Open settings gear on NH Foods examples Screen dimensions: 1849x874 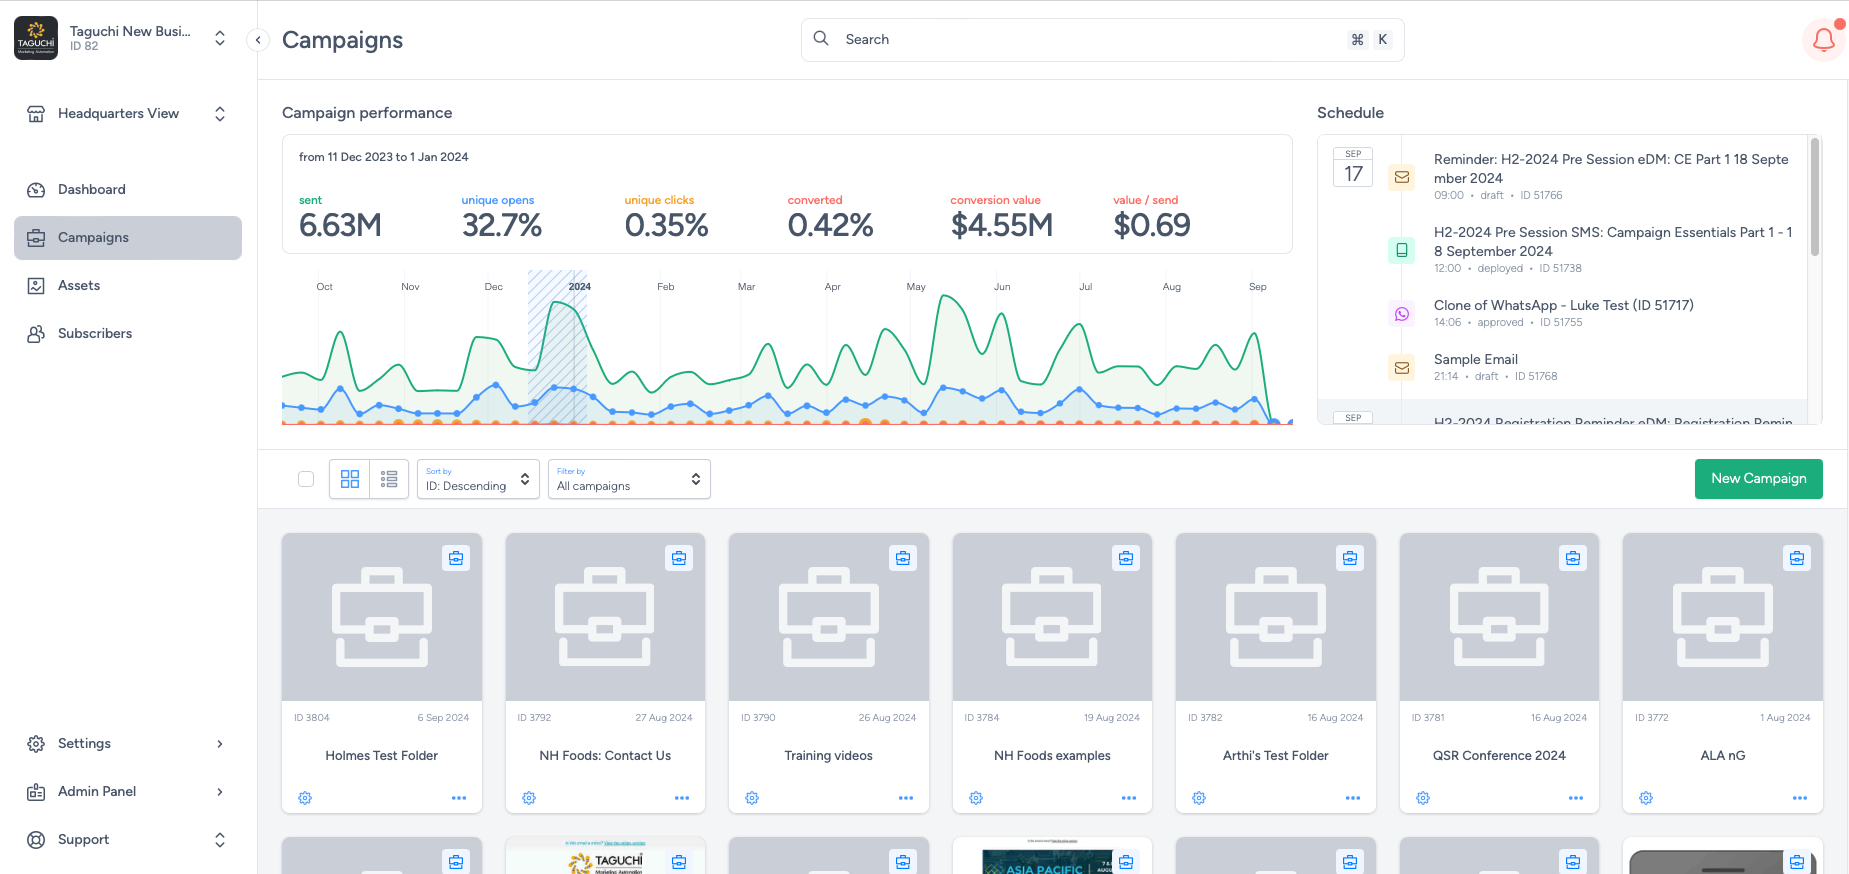click(x=976, y=798)
